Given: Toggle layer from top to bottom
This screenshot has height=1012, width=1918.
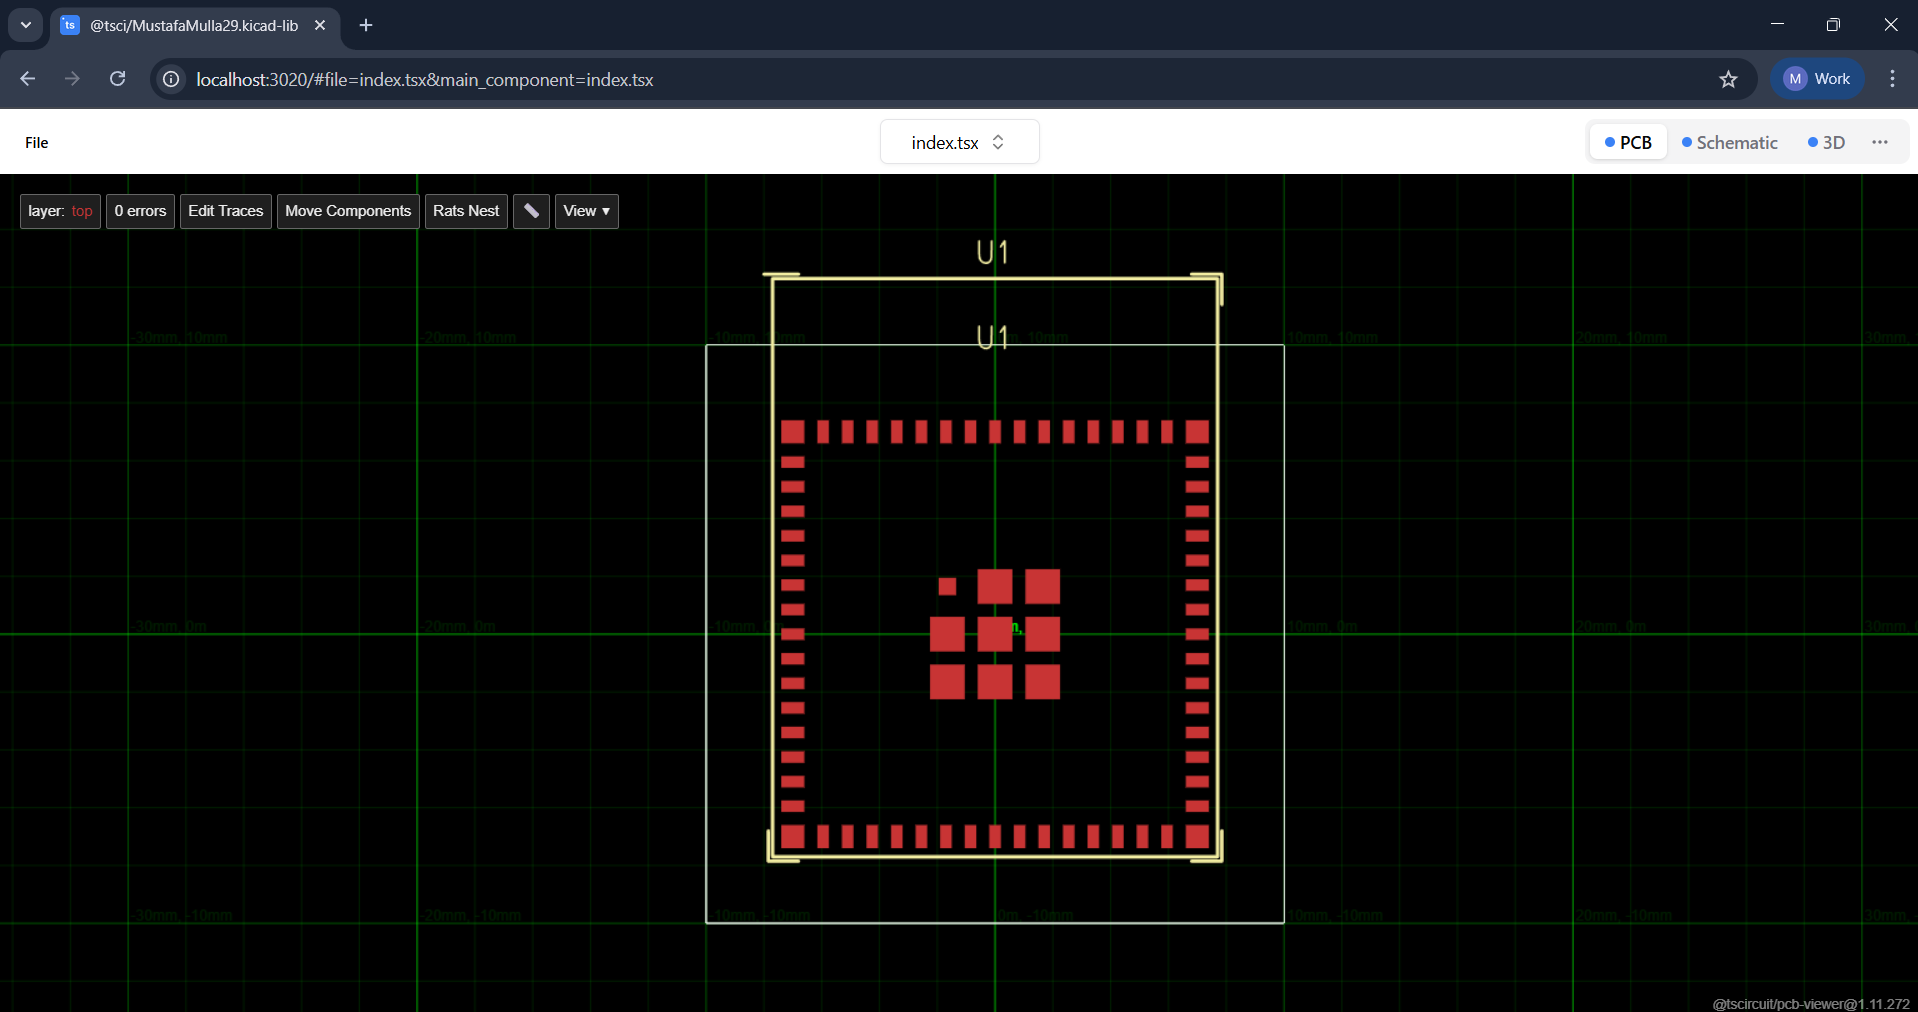Looking at the screenshot, I should 59,211.
